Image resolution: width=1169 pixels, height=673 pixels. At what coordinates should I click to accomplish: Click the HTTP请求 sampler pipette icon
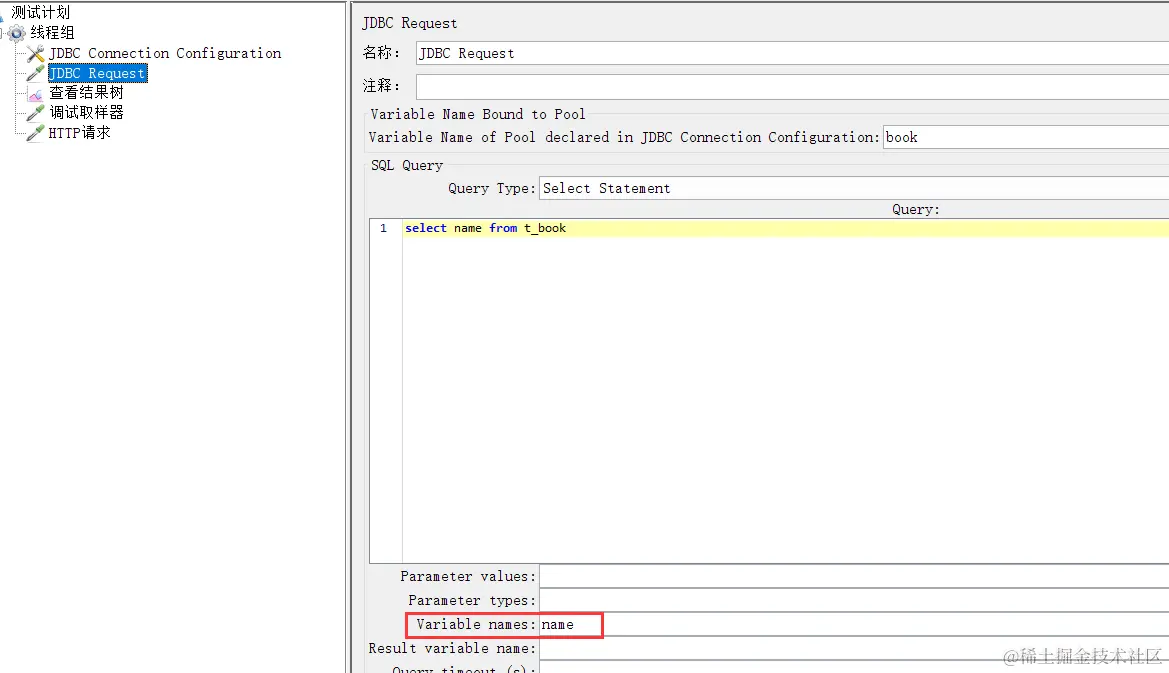[35, 133]
